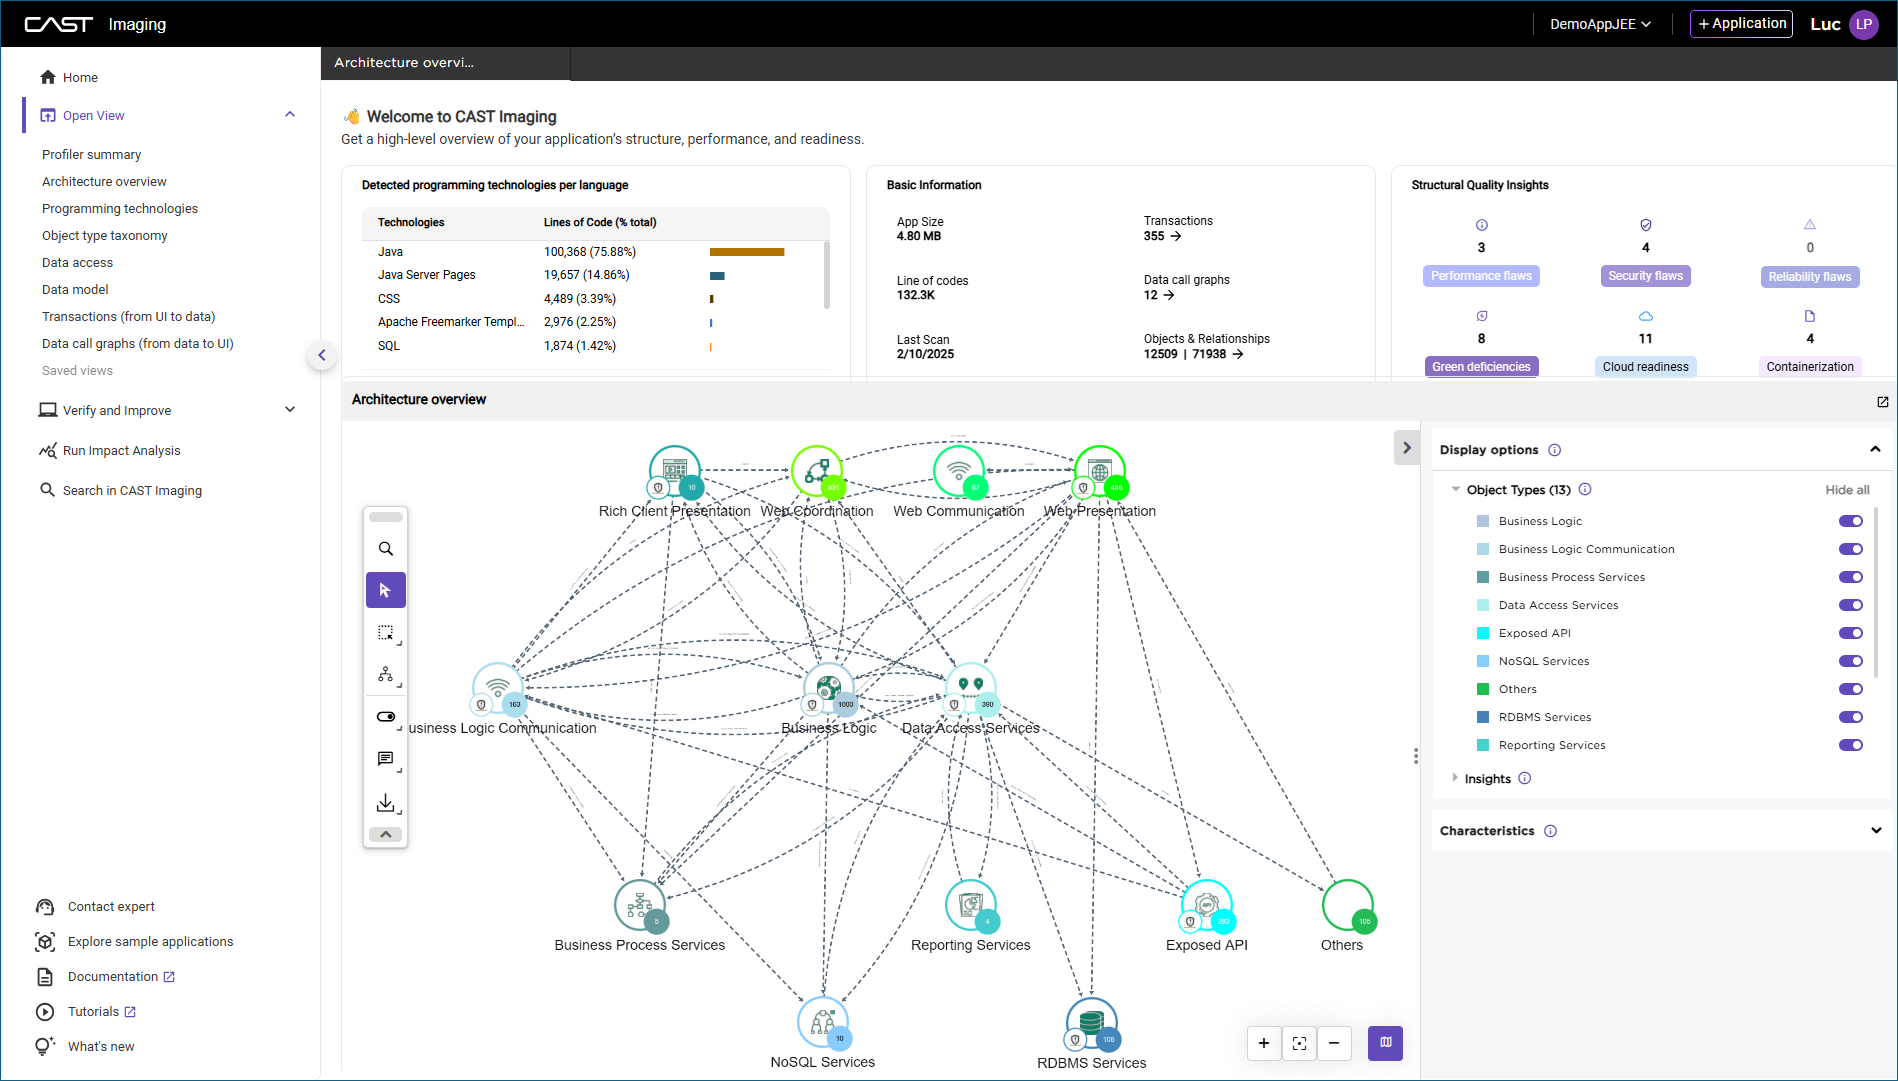Select the pointer cursor tool

coord(385,590)
